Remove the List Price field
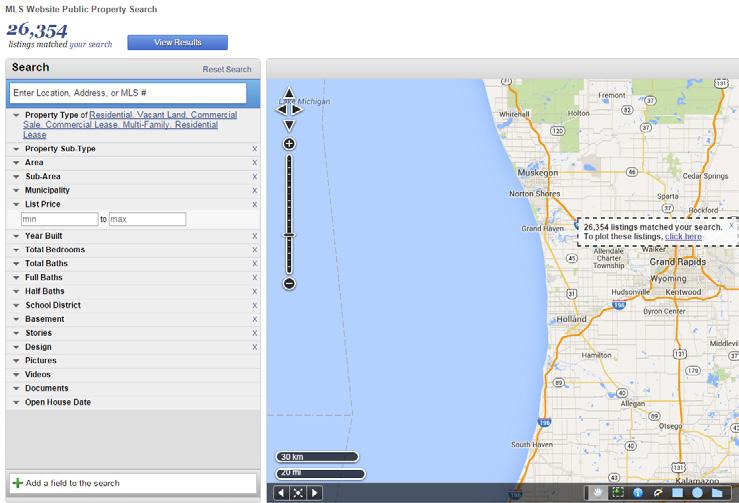 coord(255,205)
